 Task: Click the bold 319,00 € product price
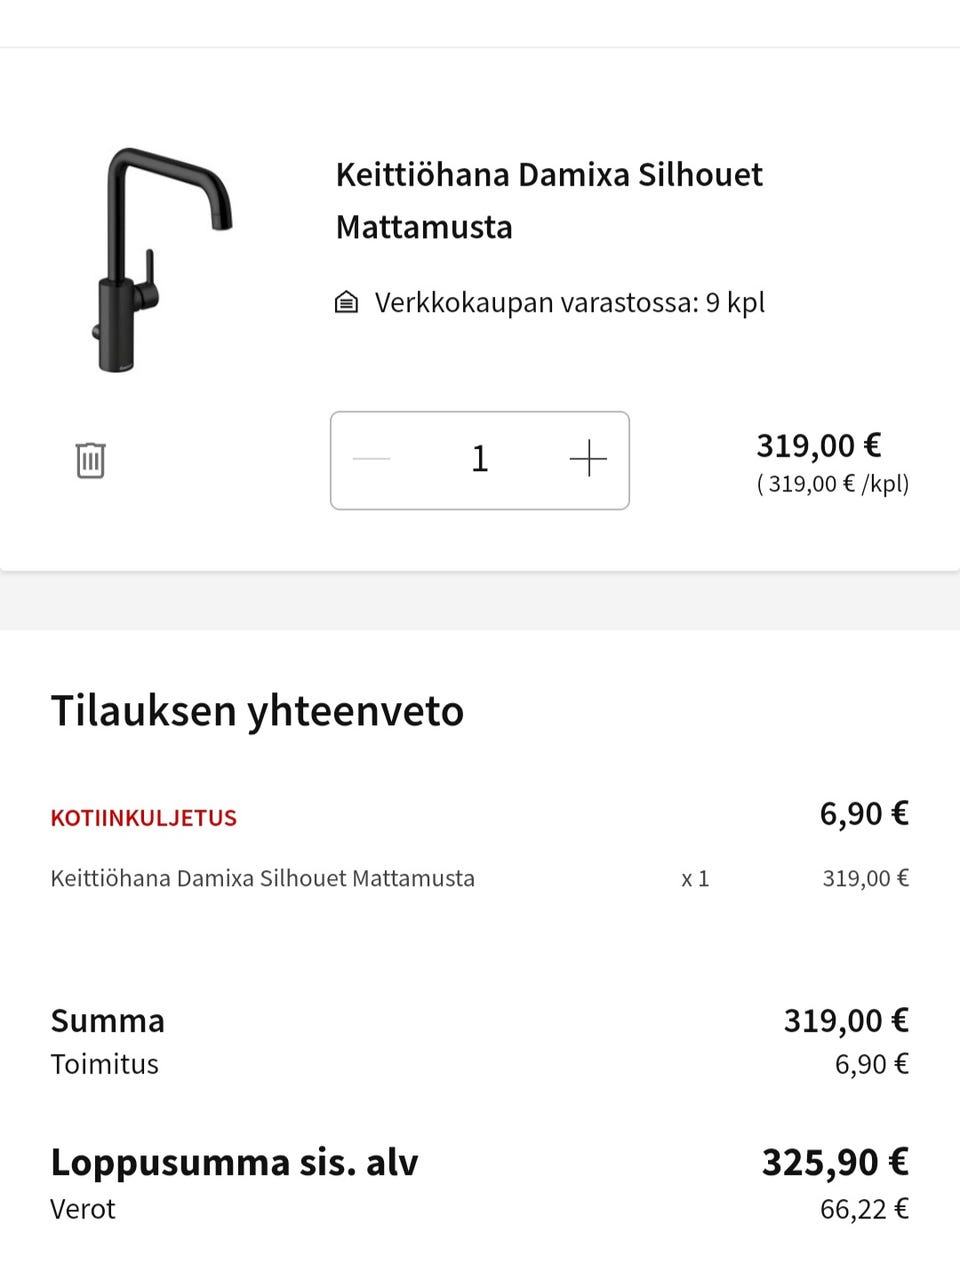tap(818, 445)
